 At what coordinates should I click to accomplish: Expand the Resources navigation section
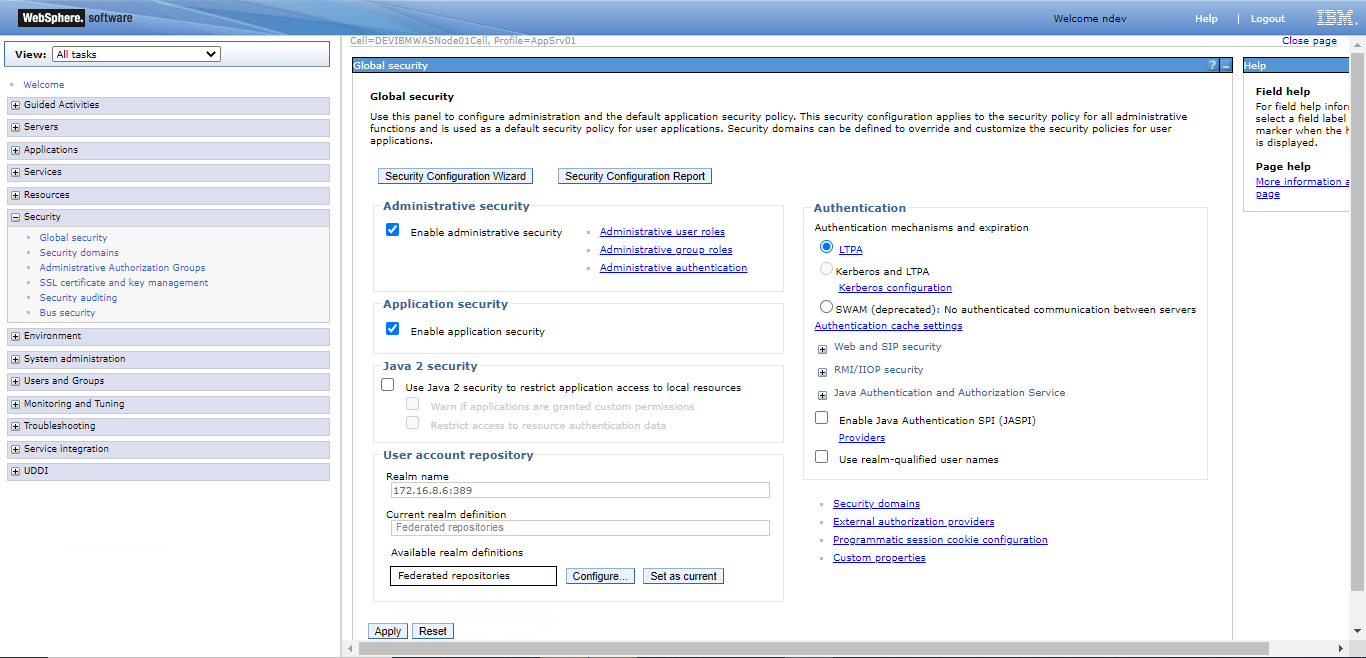click(x=15, y=195)
